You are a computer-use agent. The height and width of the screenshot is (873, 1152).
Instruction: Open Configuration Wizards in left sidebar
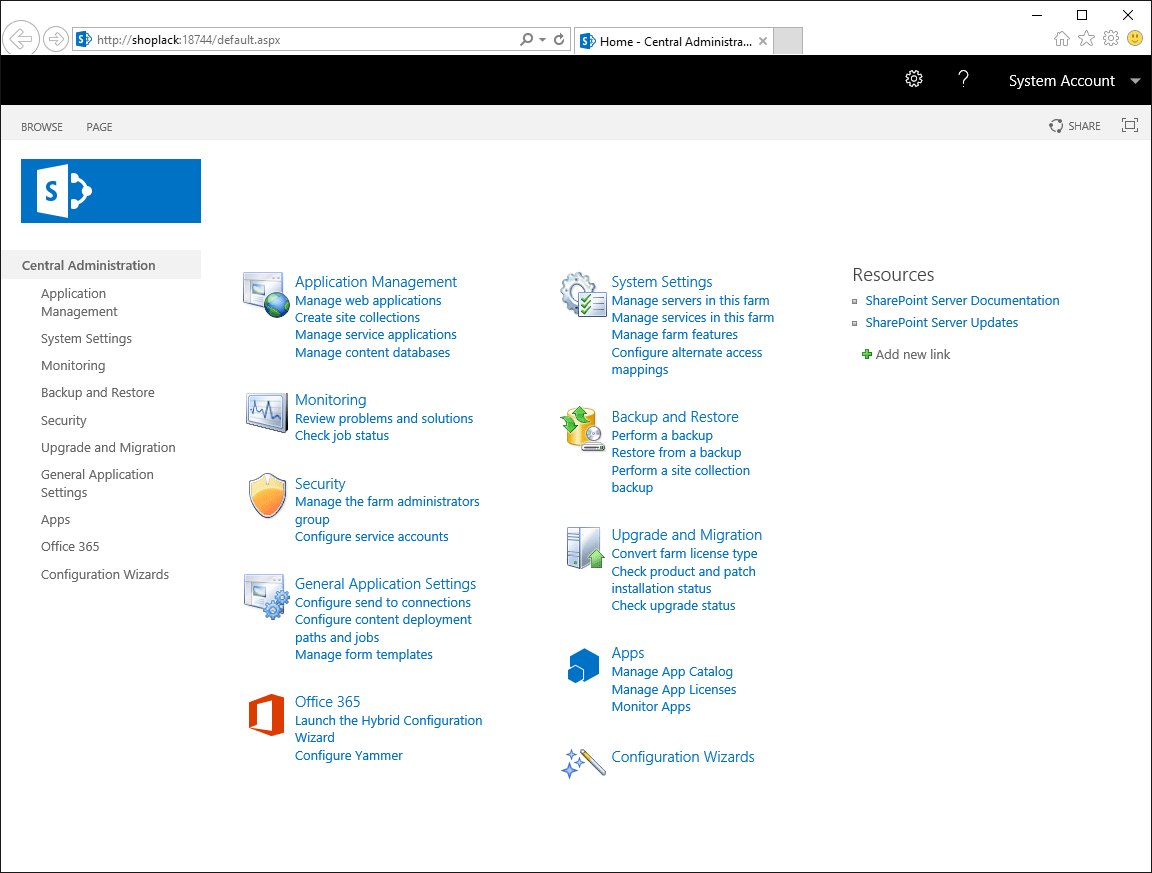[105, 575]
